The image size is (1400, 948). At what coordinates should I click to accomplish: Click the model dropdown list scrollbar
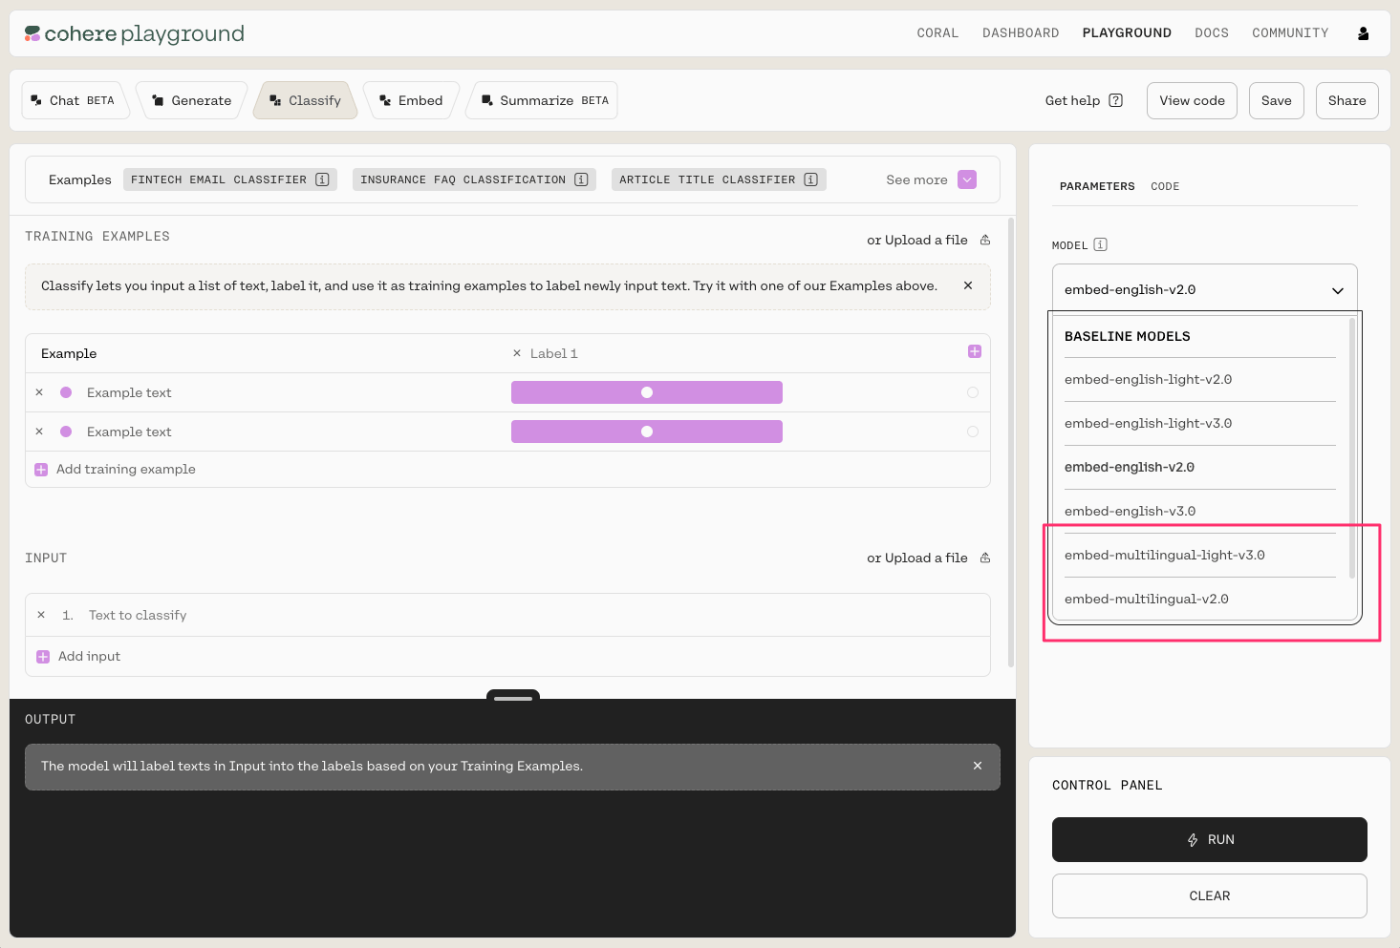pos(1352,448)
